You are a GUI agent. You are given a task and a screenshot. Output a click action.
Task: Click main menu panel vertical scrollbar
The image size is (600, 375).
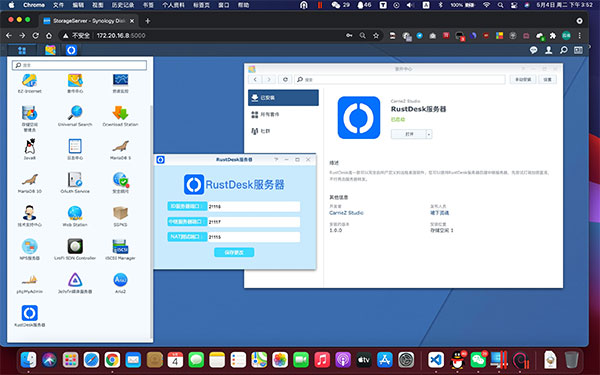click(x=151, y=223)
